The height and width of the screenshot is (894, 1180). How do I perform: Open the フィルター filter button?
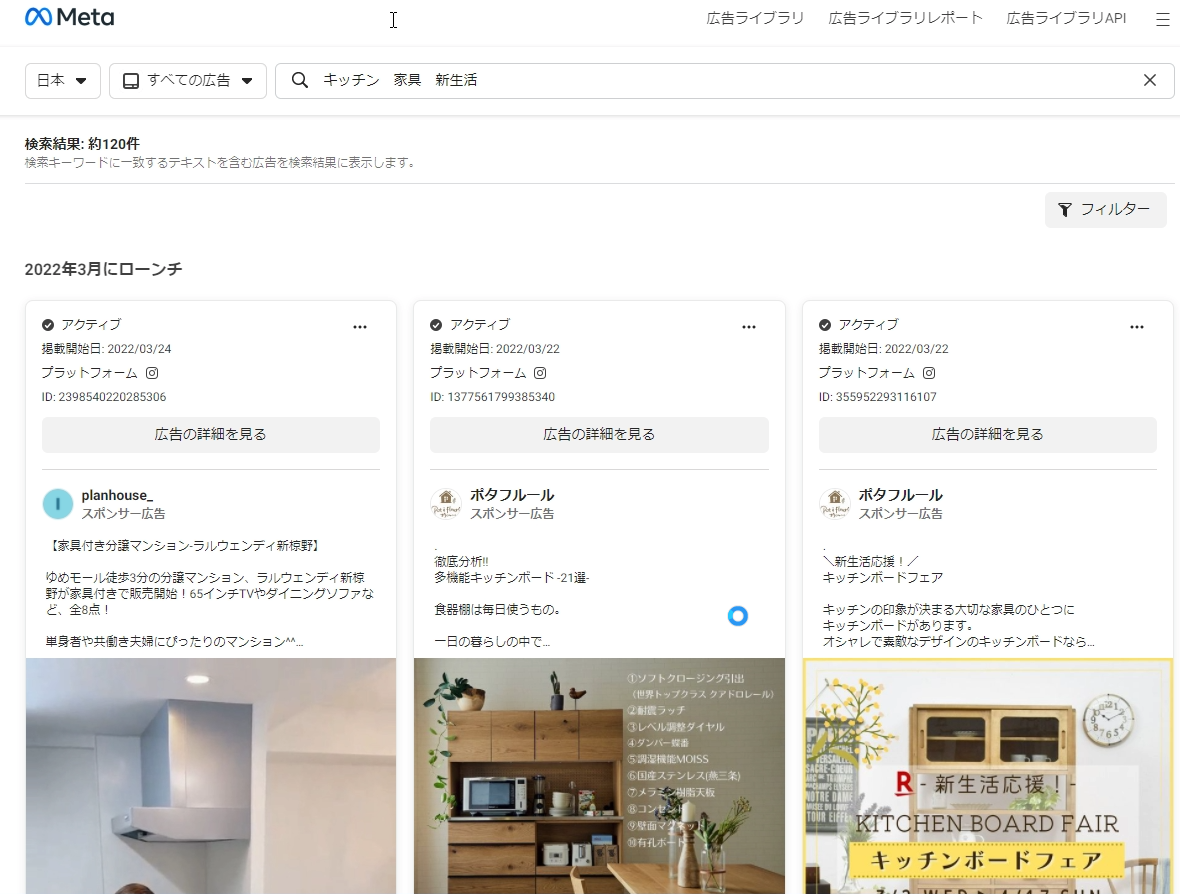coord(1105,210)
